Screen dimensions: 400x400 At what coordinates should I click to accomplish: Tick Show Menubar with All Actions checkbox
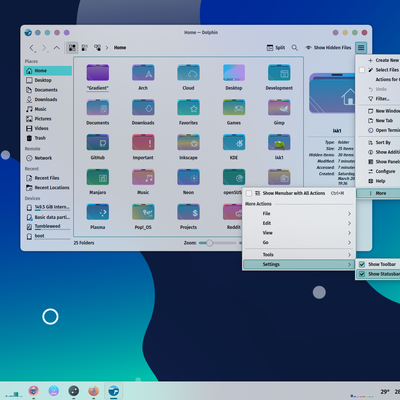249,193
